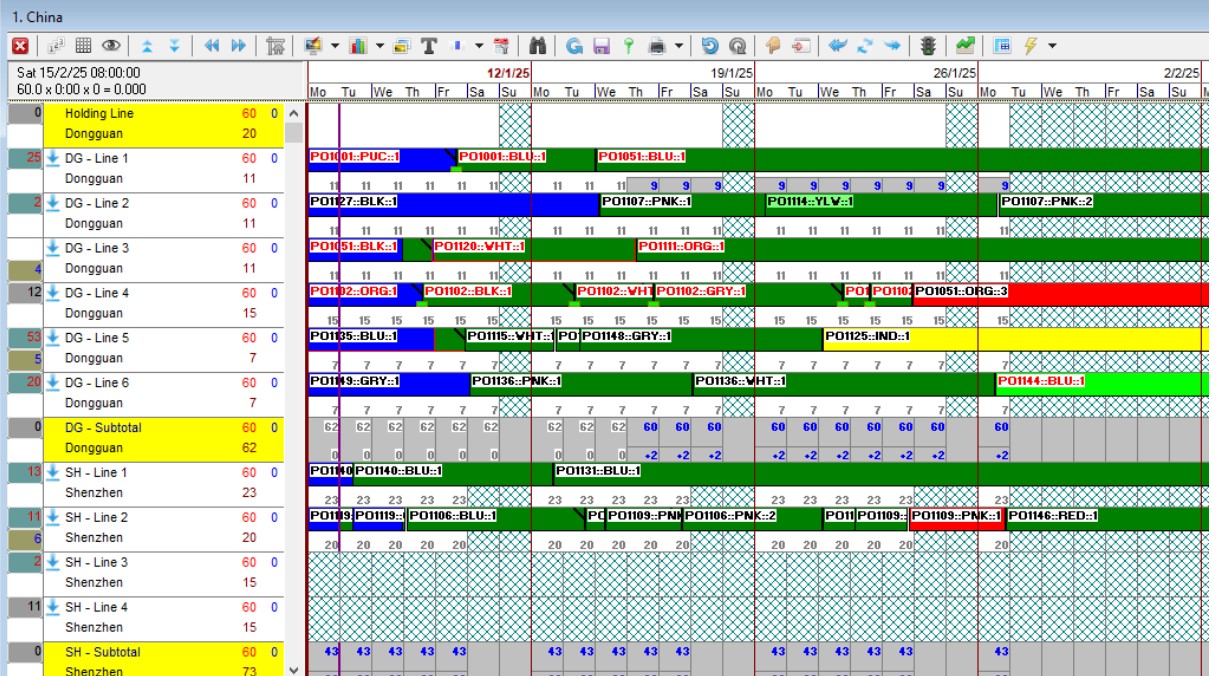Toggle the expand-up arrows icon
Screen dimensions: 1212x676
tap(147, 44)
